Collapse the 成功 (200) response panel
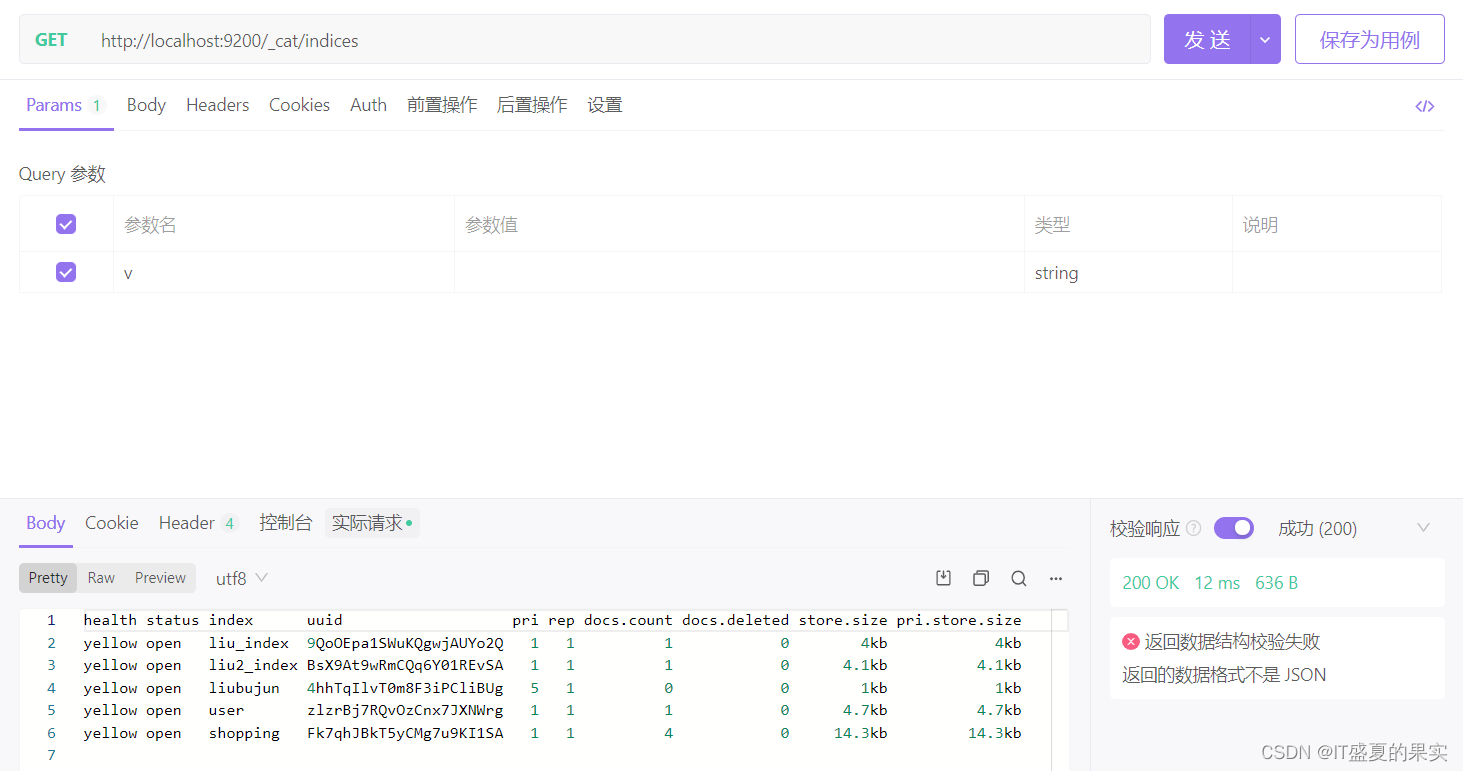 (1423, 528)
